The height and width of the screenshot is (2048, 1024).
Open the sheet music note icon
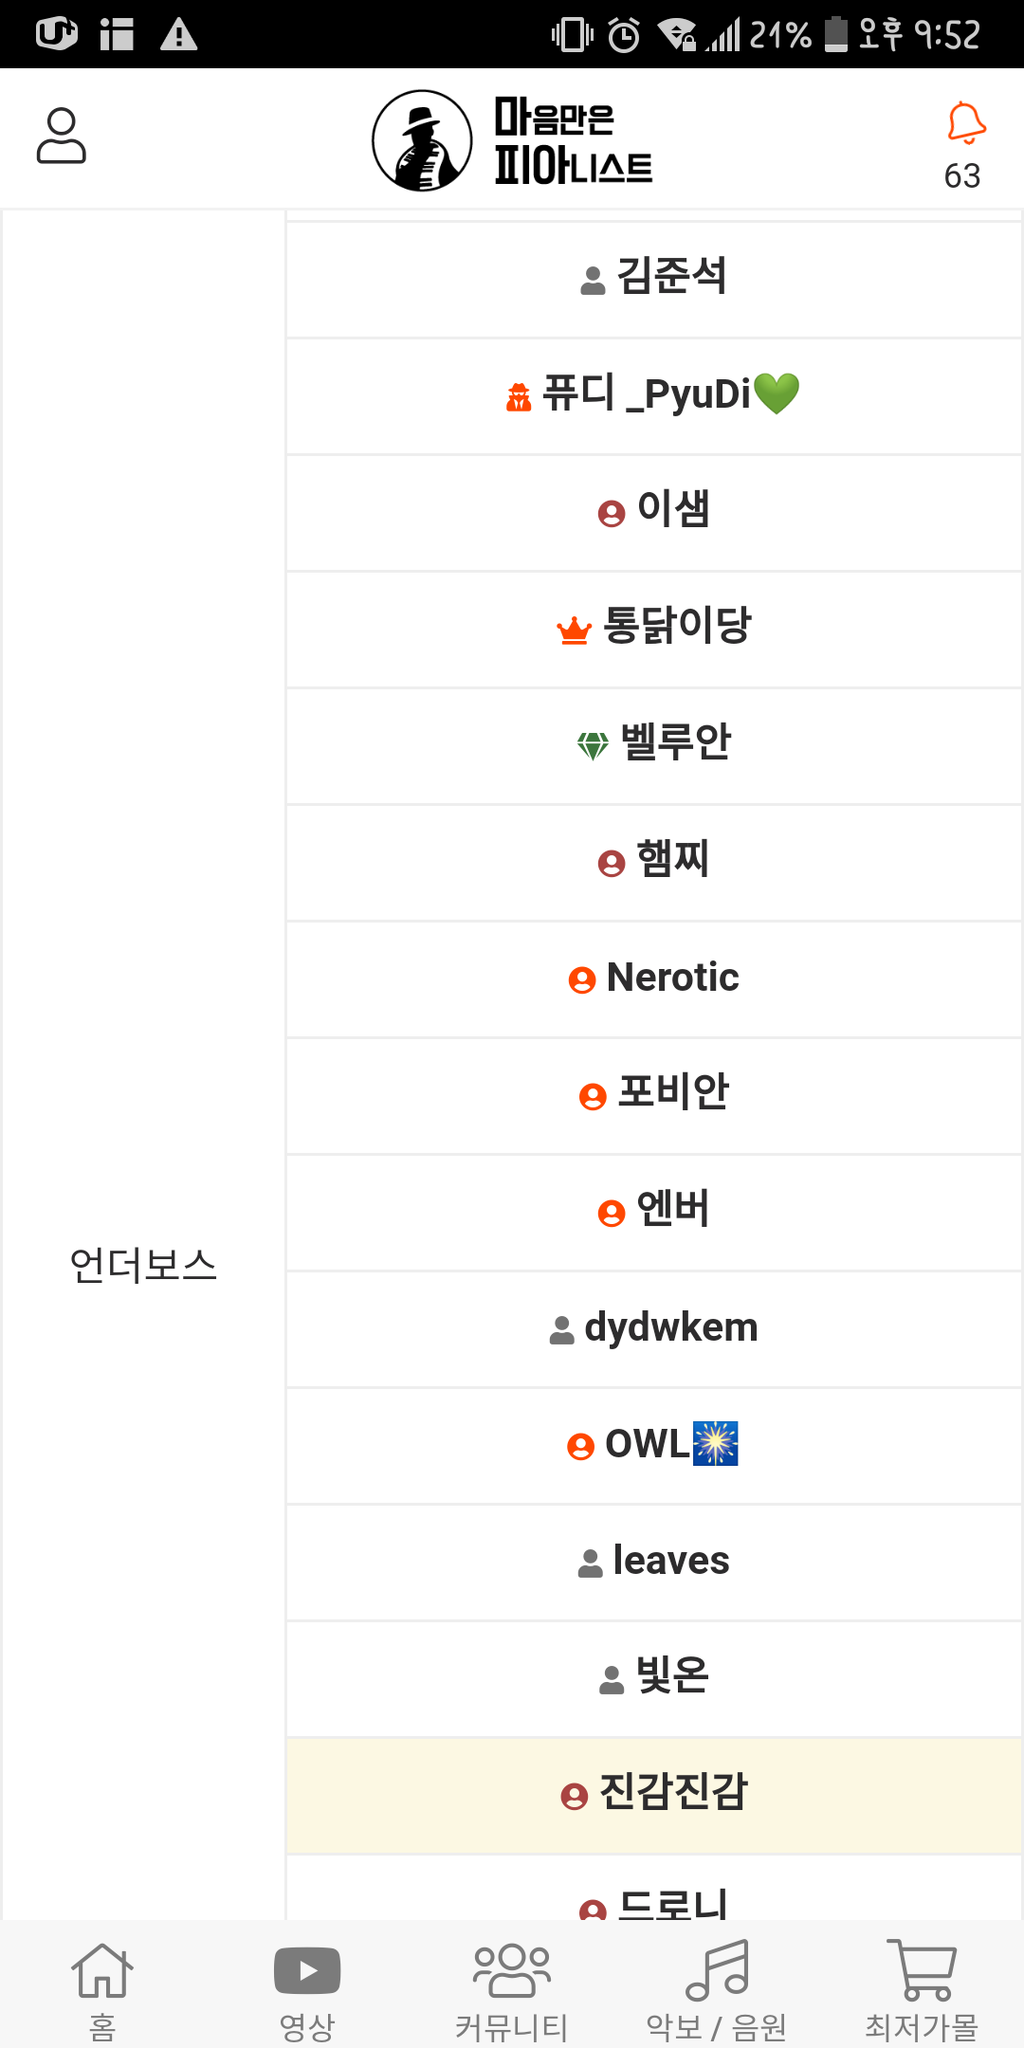click(717, 1970)
